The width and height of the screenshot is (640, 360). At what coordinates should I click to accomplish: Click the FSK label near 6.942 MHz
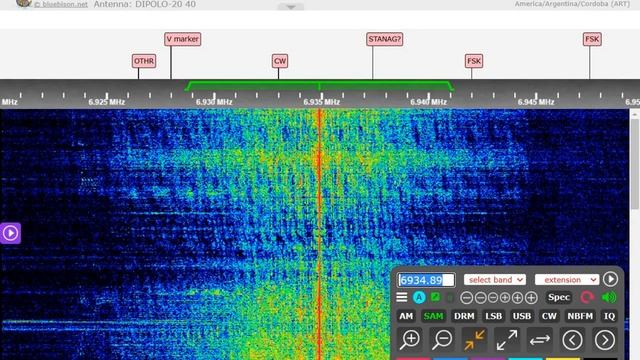click(473, 61)
